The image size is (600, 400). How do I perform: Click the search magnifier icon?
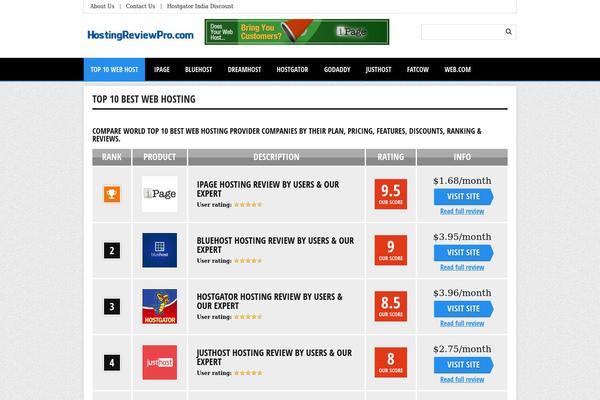tap(508, 32)
